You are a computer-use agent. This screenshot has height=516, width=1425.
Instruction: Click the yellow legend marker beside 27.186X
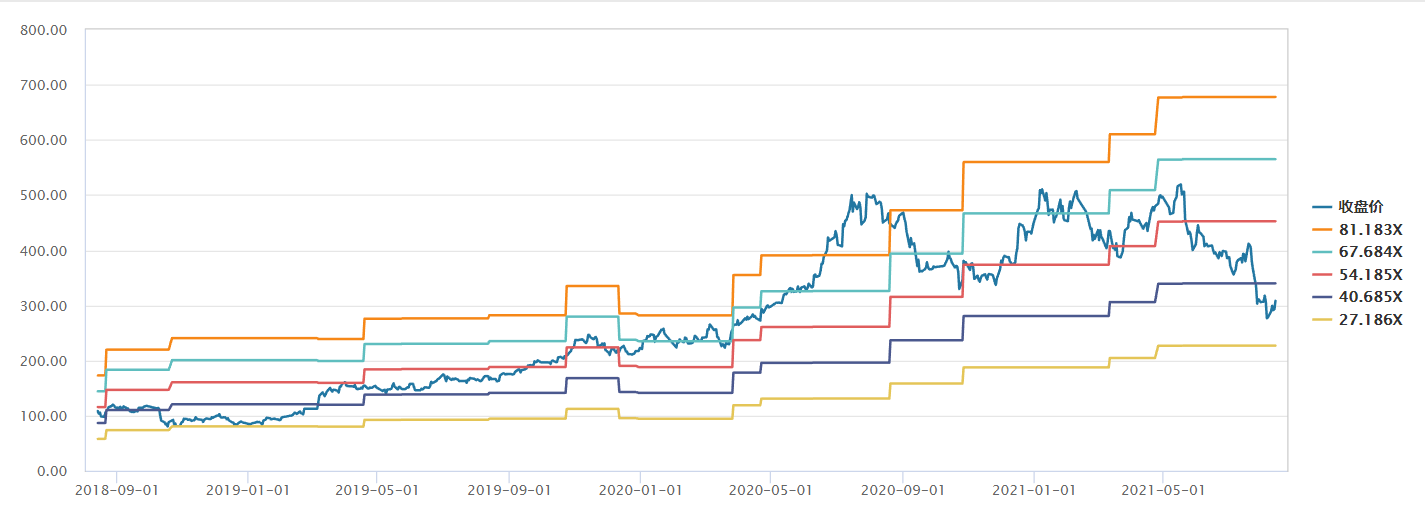[1322, 320]
